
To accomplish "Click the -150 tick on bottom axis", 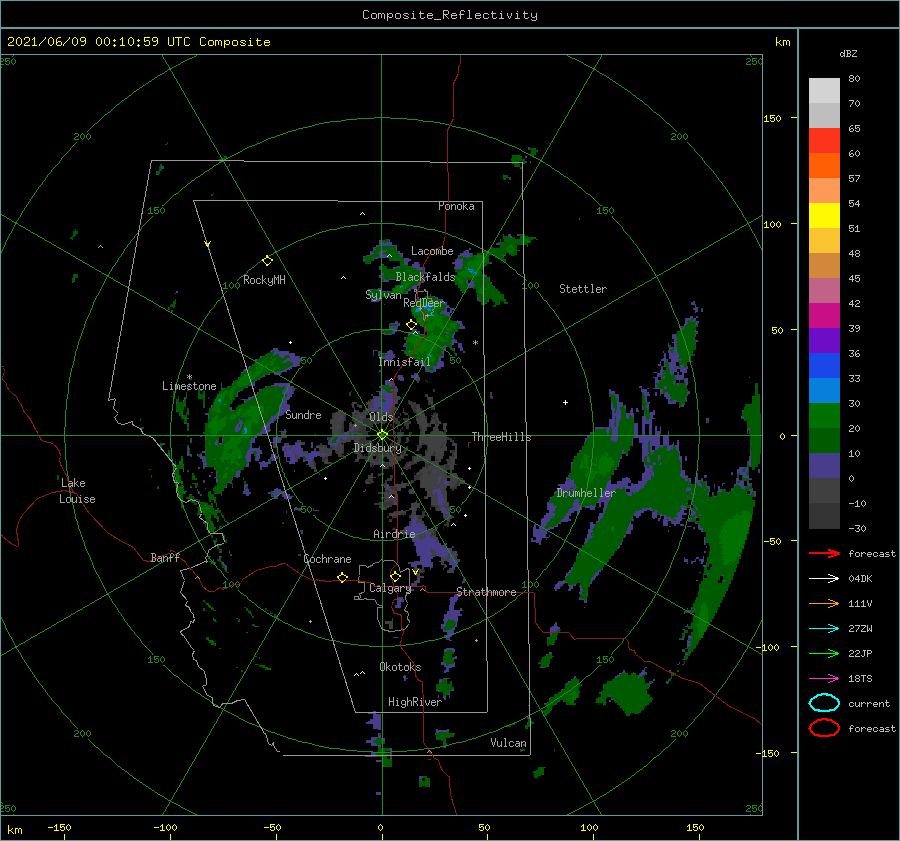I will (59, 827).
